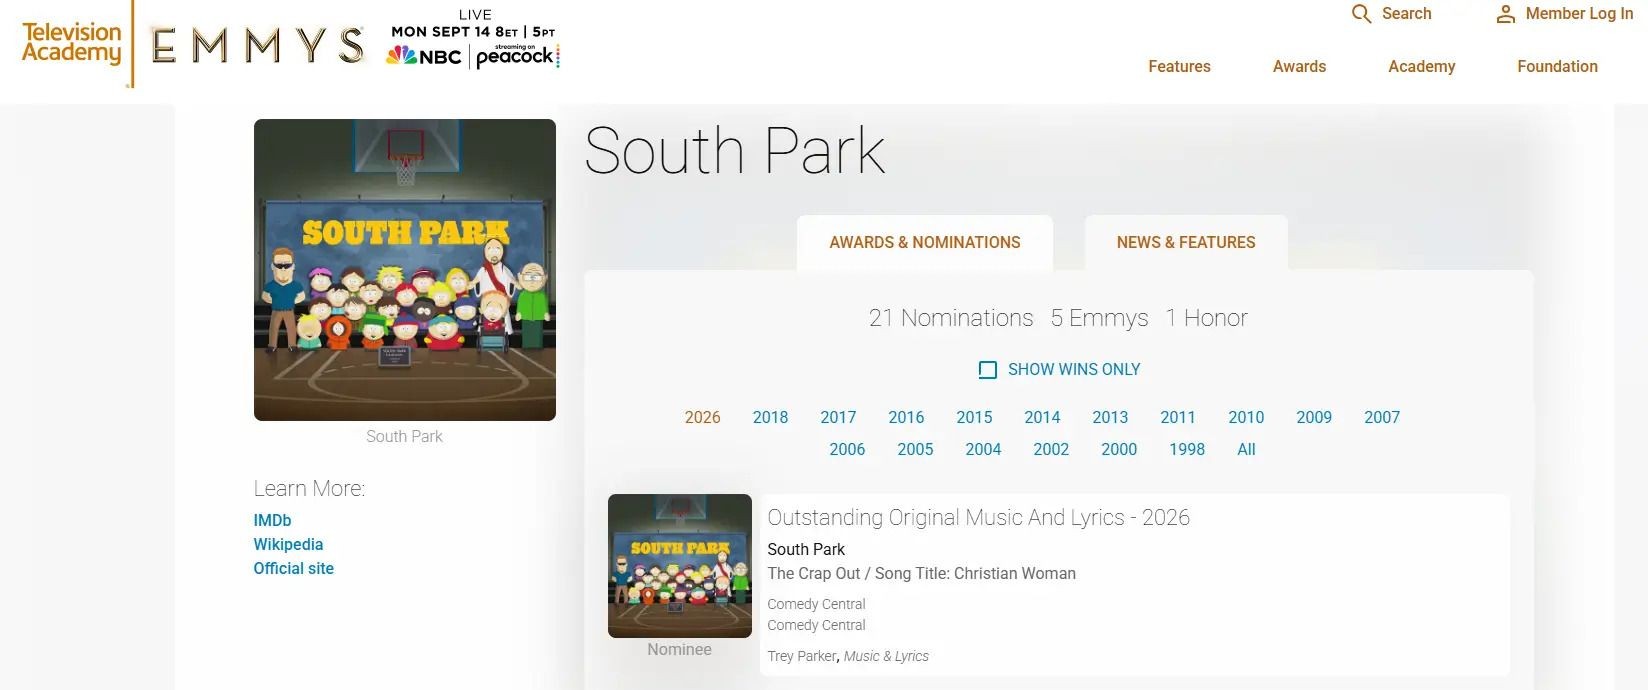
Task: Open the Wikipedia link
Action: (x=288, y=544)
